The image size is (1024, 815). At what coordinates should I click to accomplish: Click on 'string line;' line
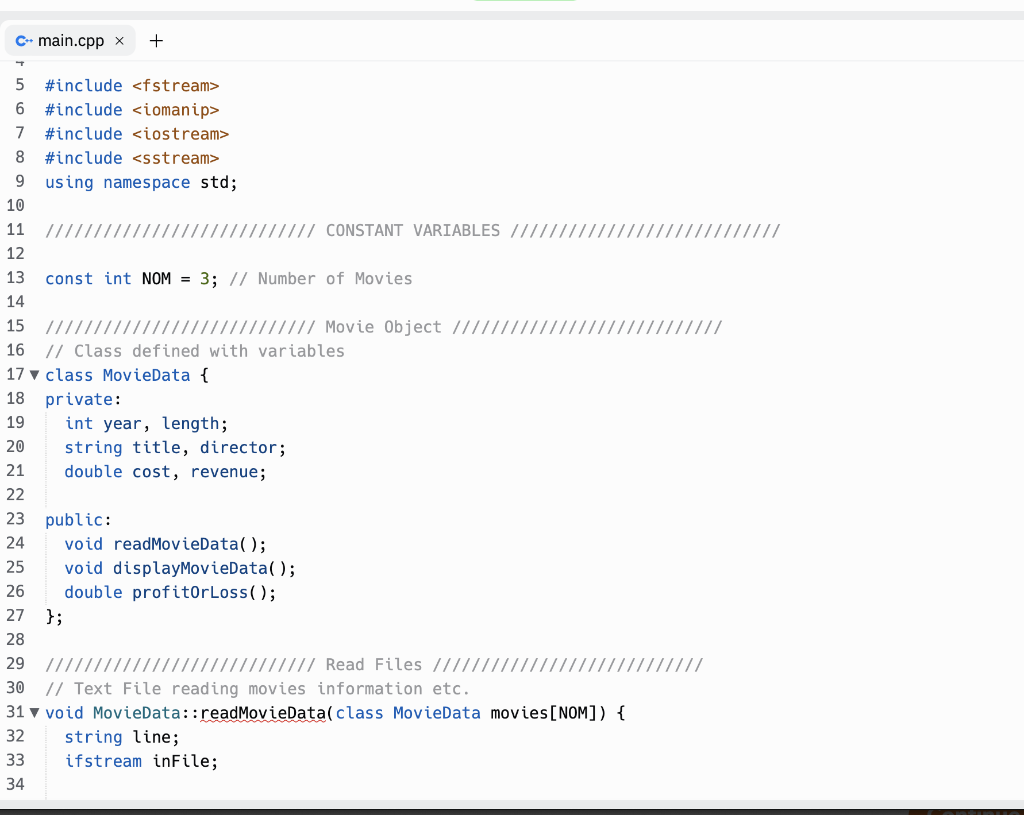[x=122, y=737]
